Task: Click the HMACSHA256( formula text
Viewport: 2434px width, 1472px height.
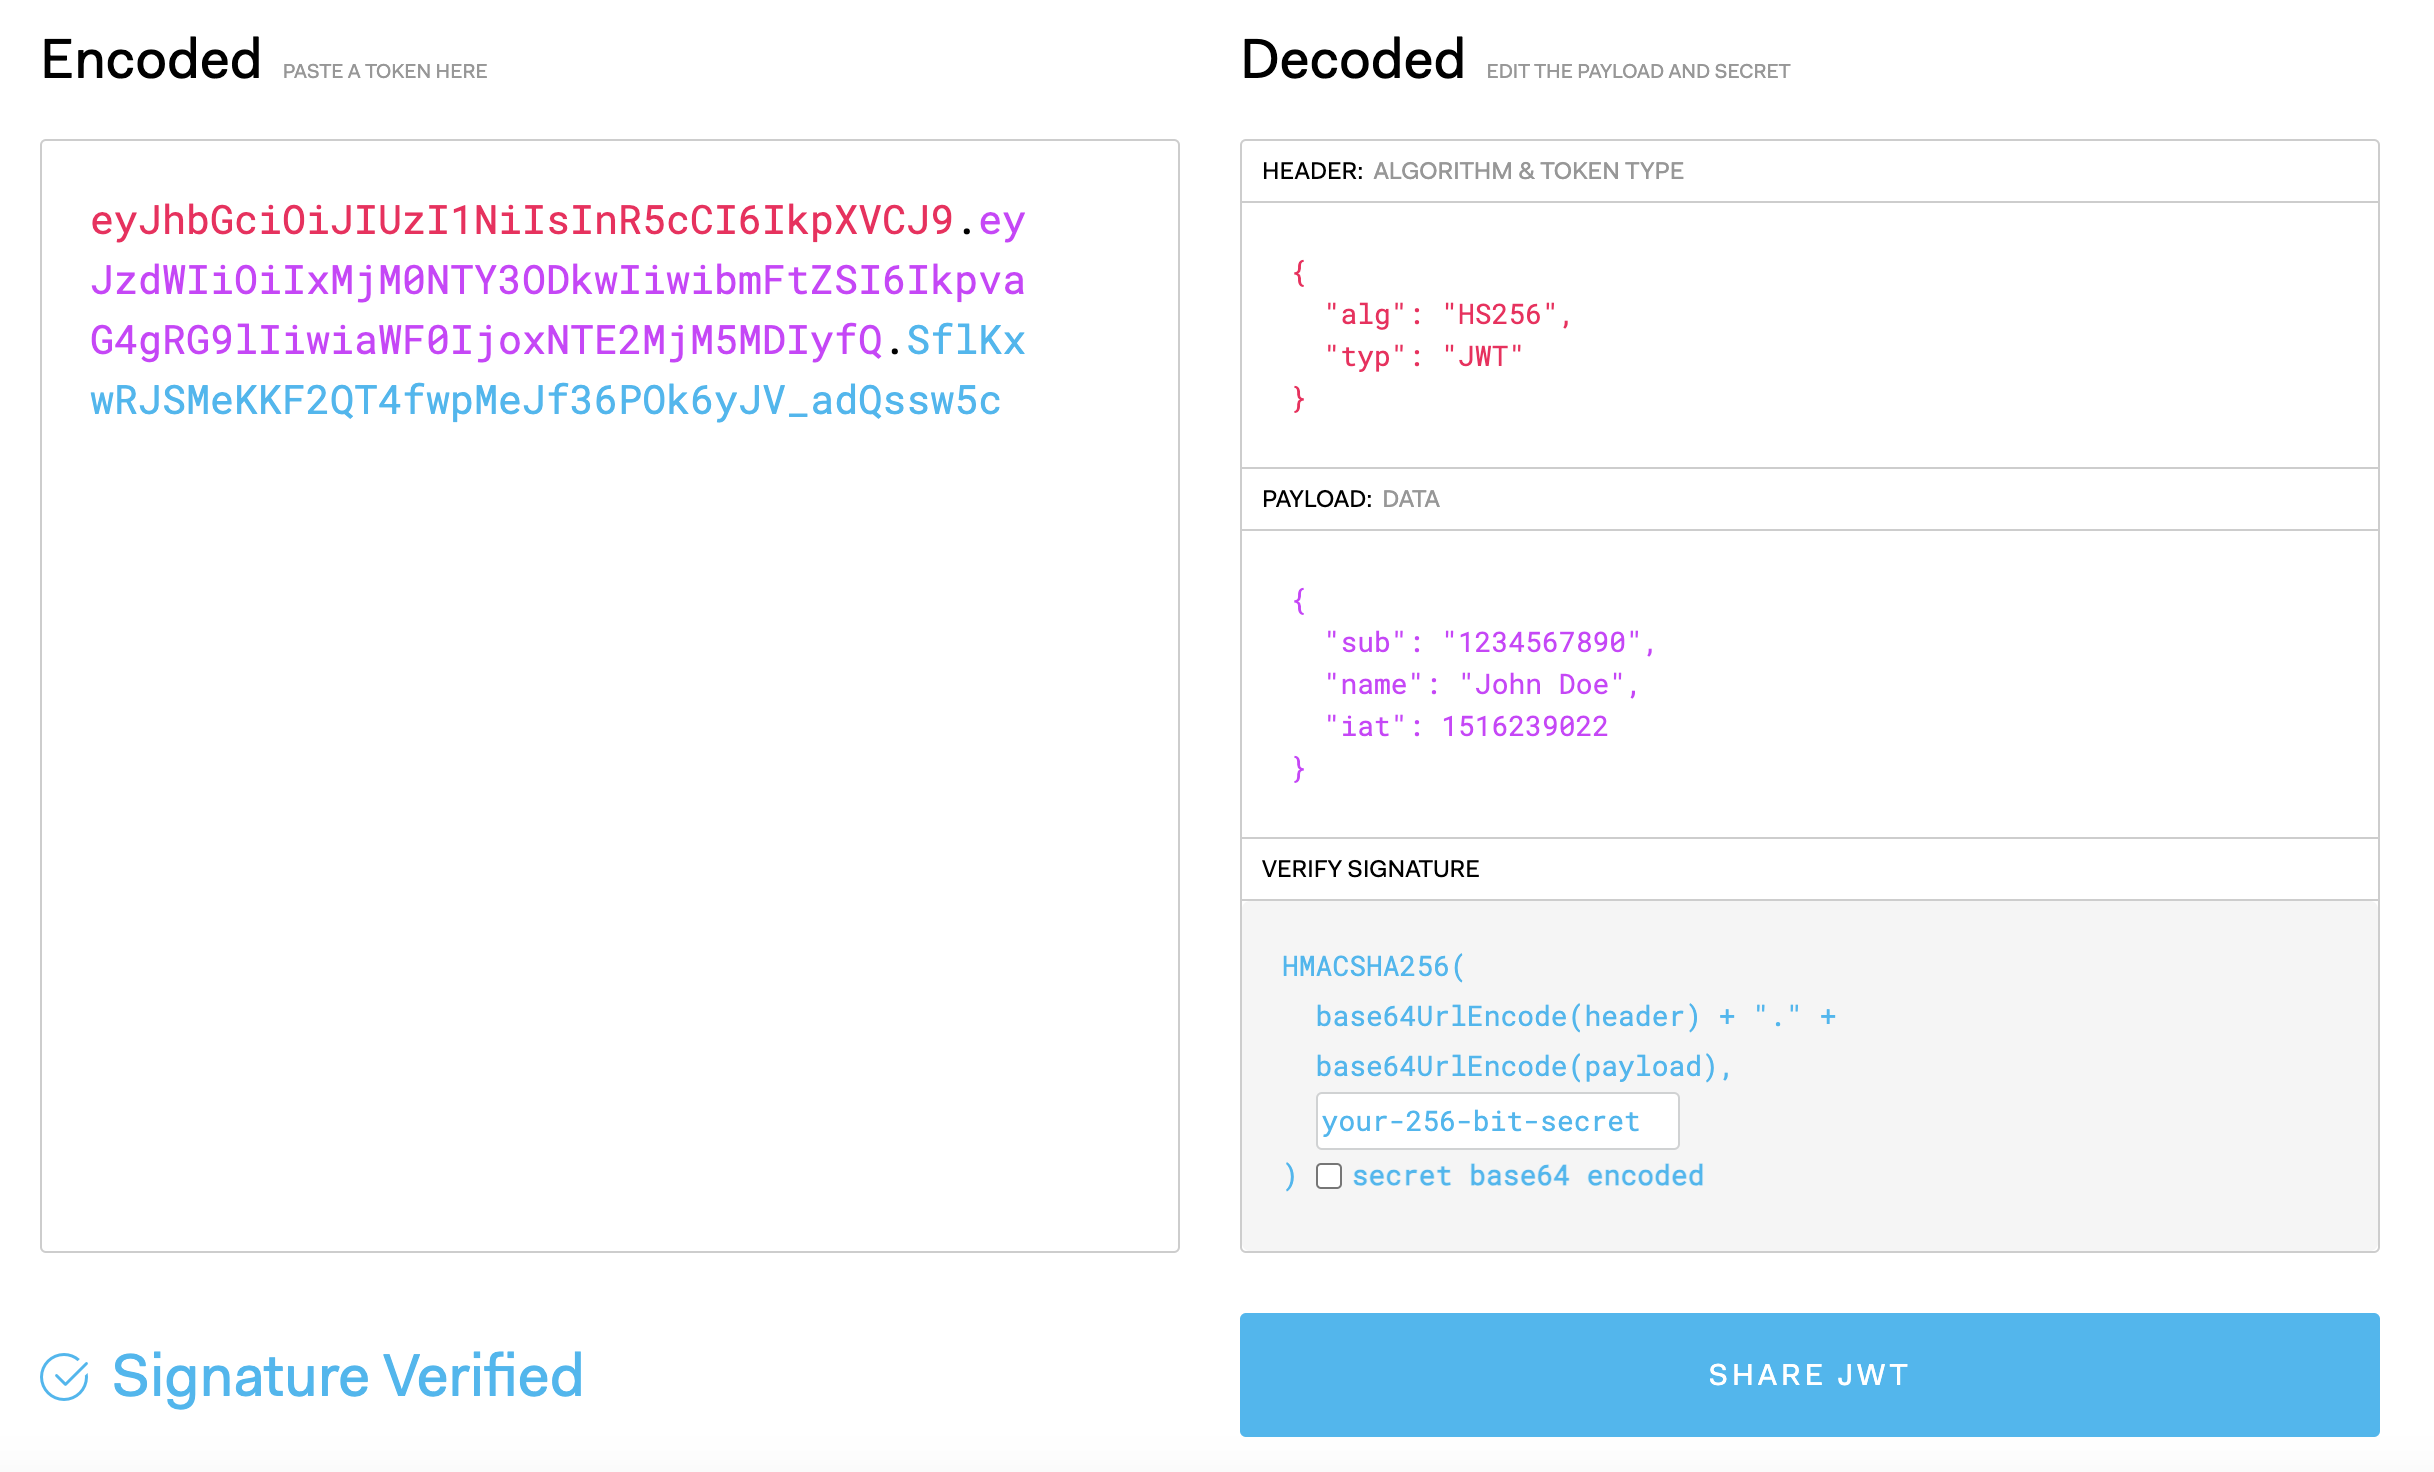Action: click(1372, 967)
